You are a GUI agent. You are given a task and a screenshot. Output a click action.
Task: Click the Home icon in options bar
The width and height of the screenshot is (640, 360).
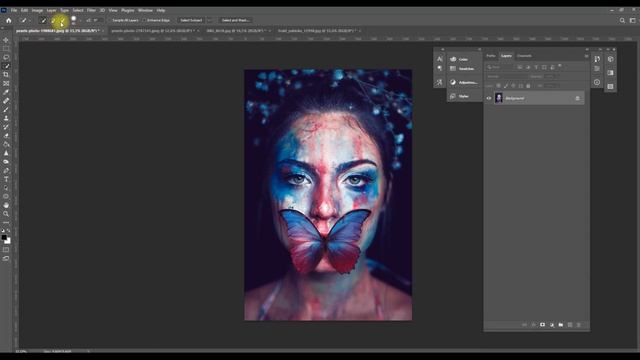point(9,20)
